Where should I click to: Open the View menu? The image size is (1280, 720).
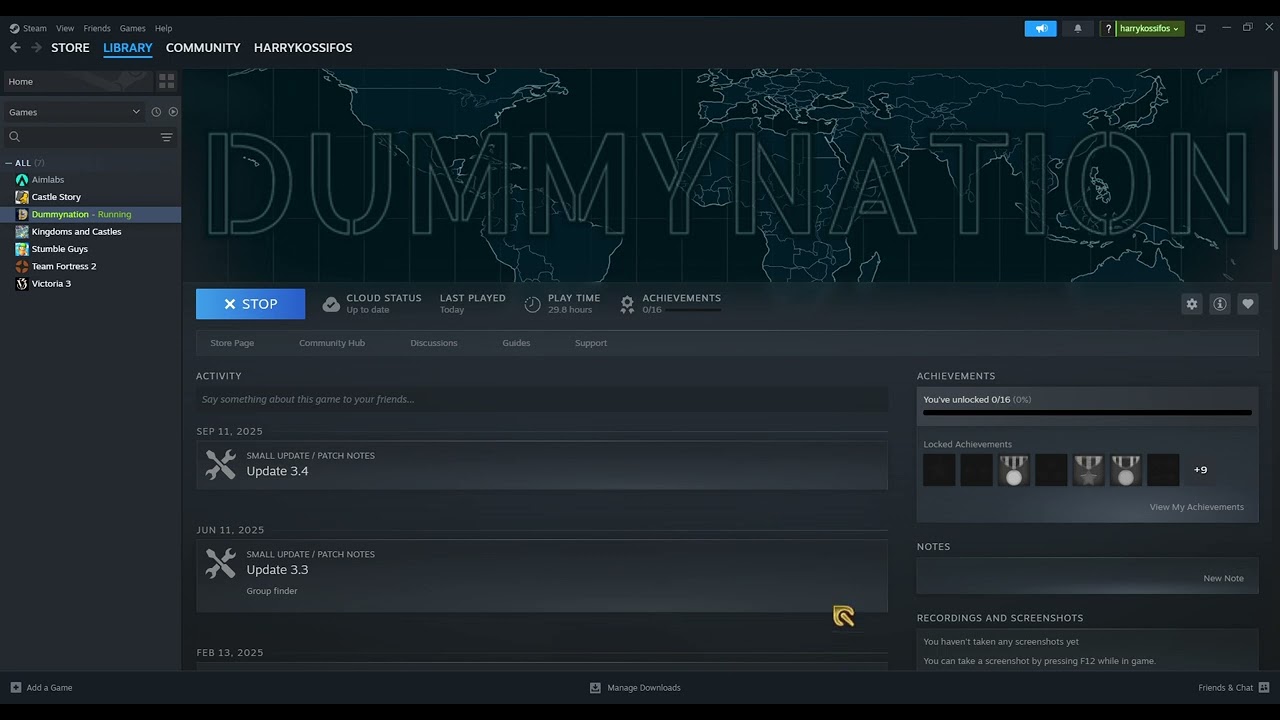coord(65,28)
